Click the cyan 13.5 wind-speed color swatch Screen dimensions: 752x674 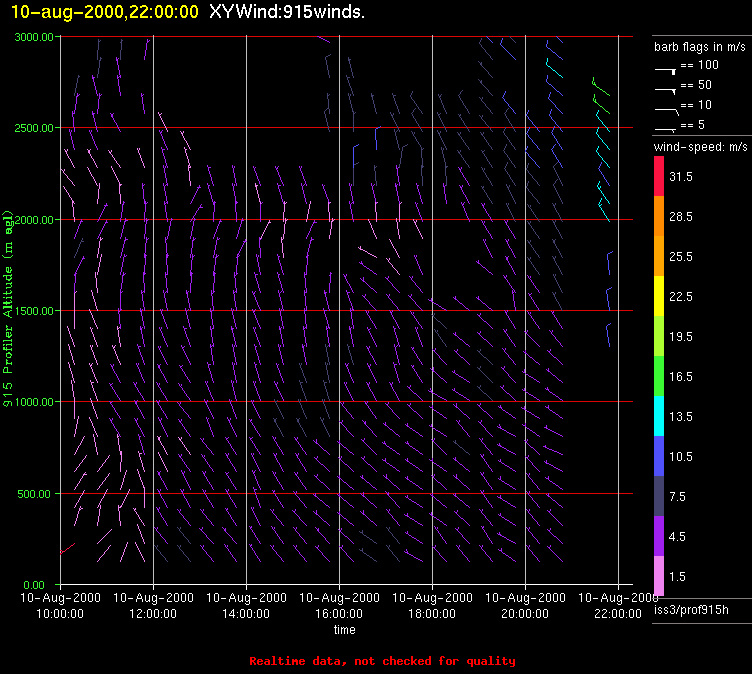(x=659, y=416)
